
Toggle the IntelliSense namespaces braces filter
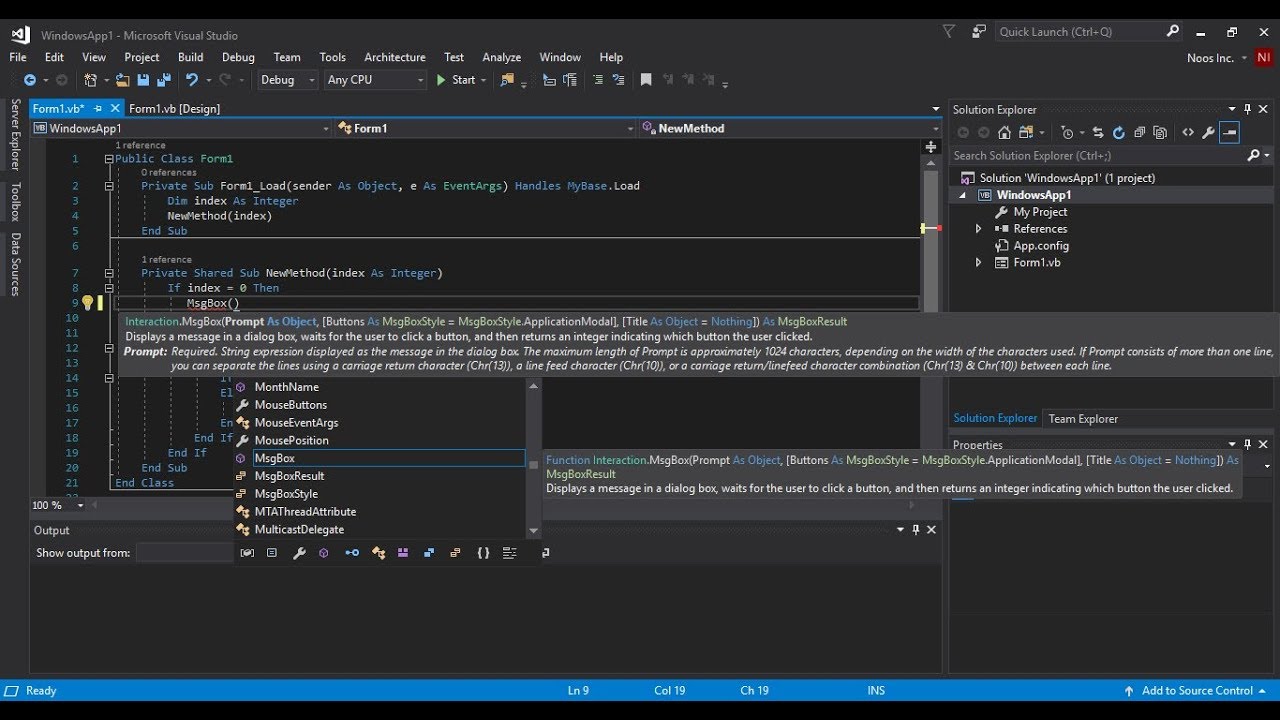click(x=483, y=552)
